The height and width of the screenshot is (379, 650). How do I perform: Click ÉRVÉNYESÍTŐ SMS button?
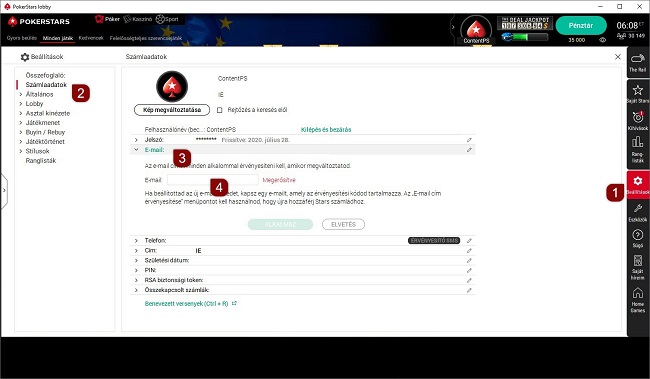(x=434, y=241)
